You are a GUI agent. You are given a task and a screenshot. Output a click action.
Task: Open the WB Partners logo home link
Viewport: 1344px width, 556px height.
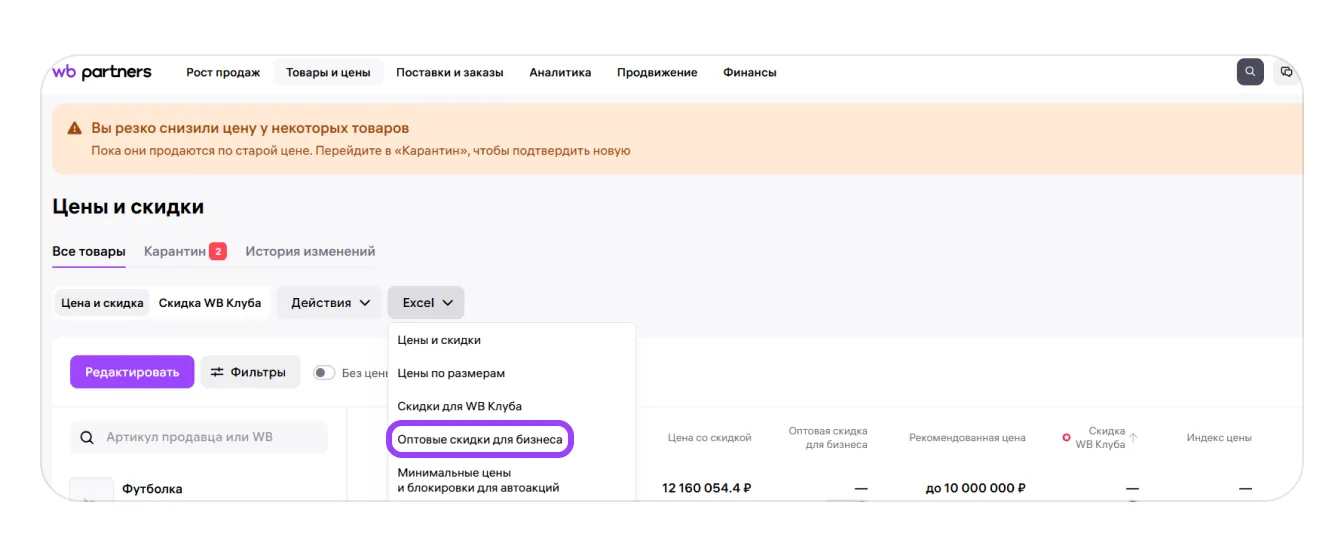102,72
